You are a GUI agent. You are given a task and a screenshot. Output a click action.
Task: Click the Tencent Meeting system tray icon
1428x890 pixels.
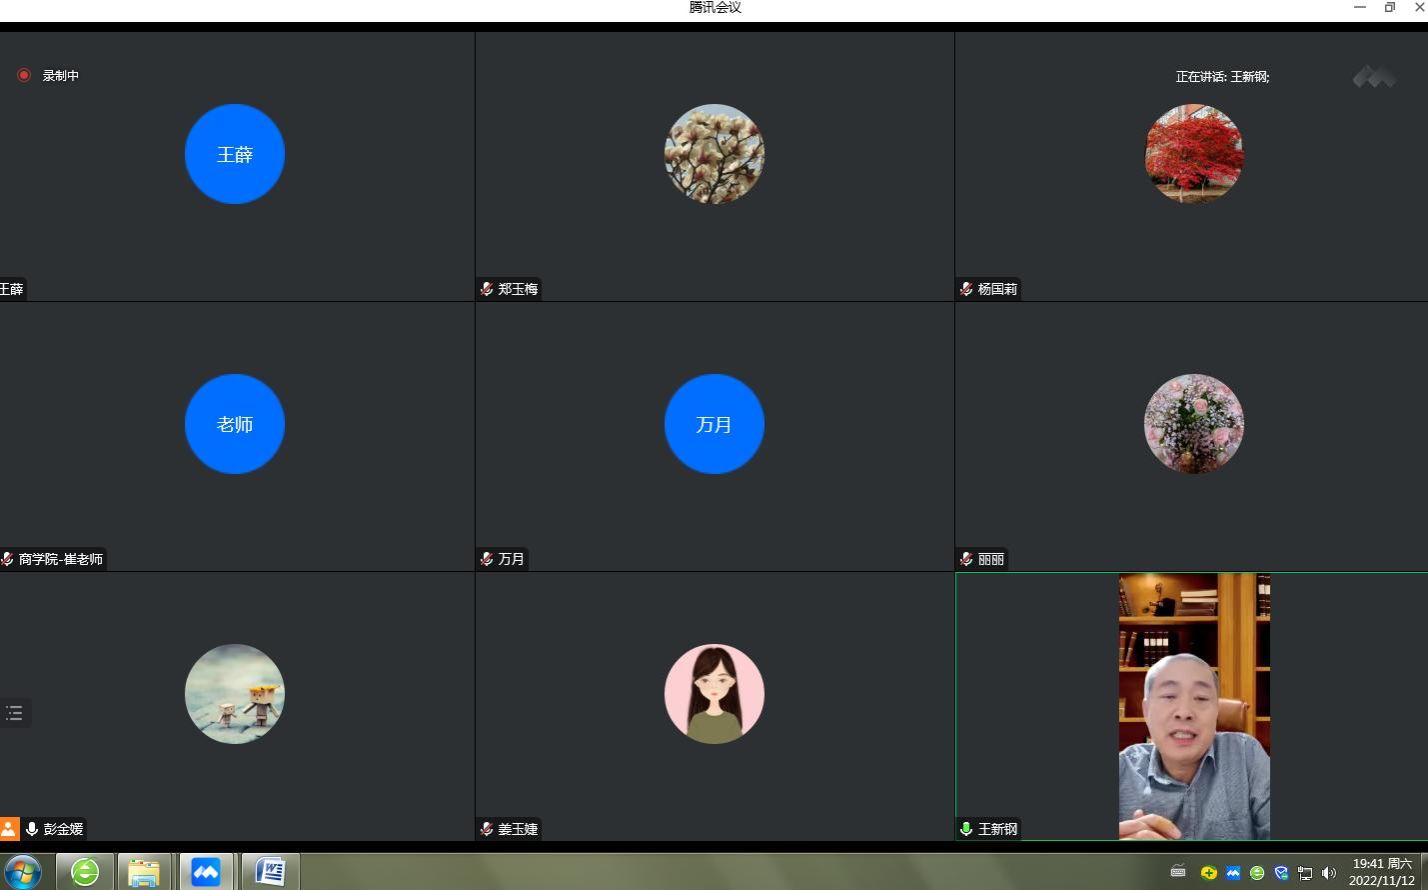pos(1233,873)
